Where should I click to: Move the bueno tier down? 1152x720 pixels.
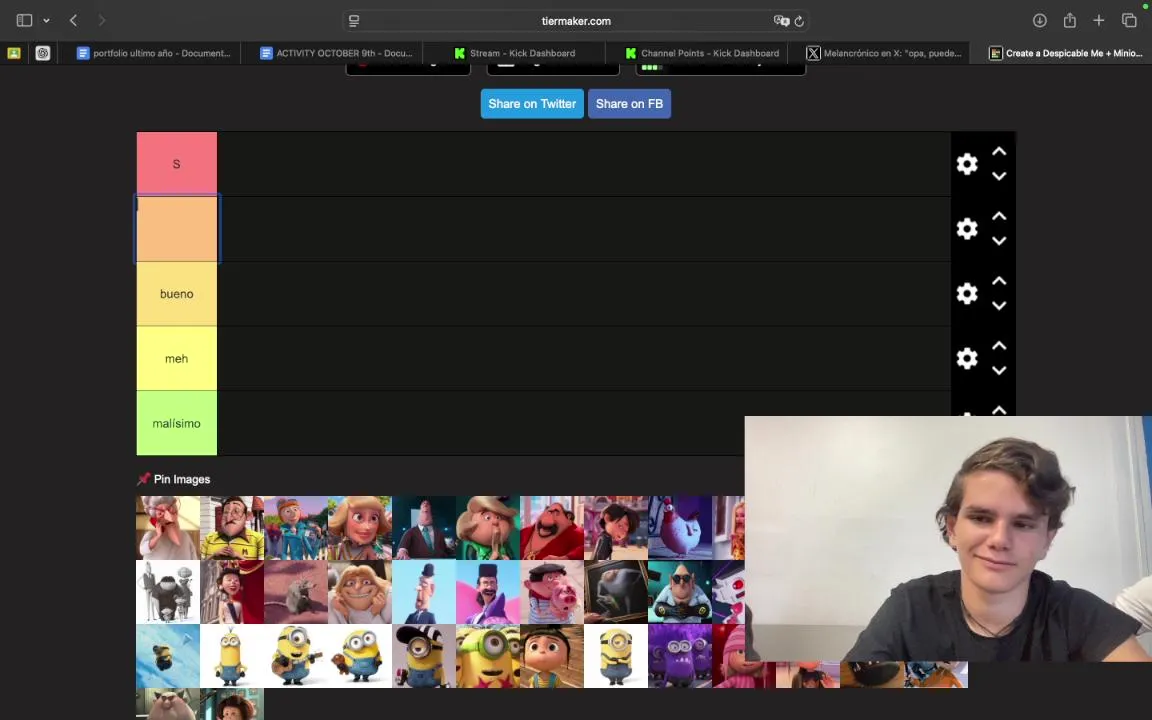click(x=998, y=306)
